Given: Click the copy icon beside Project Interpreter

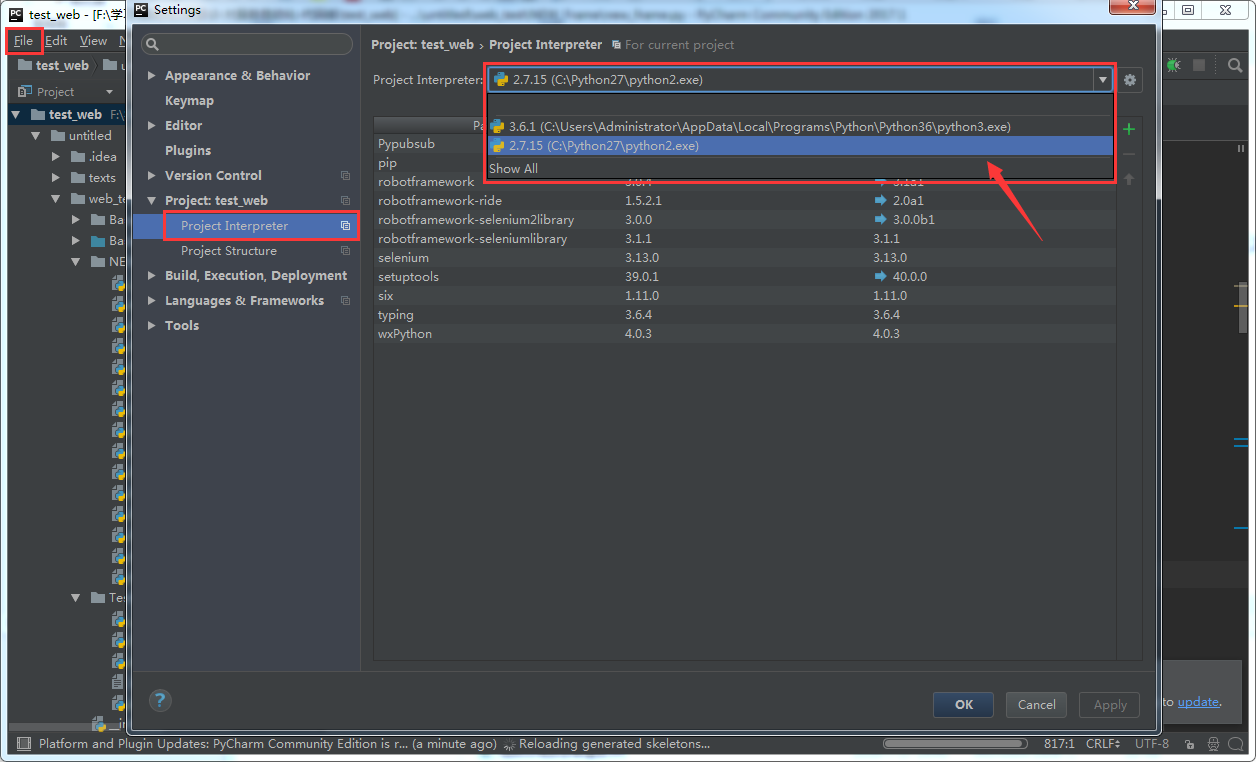Looking at the screenshot, I should 345,226.
